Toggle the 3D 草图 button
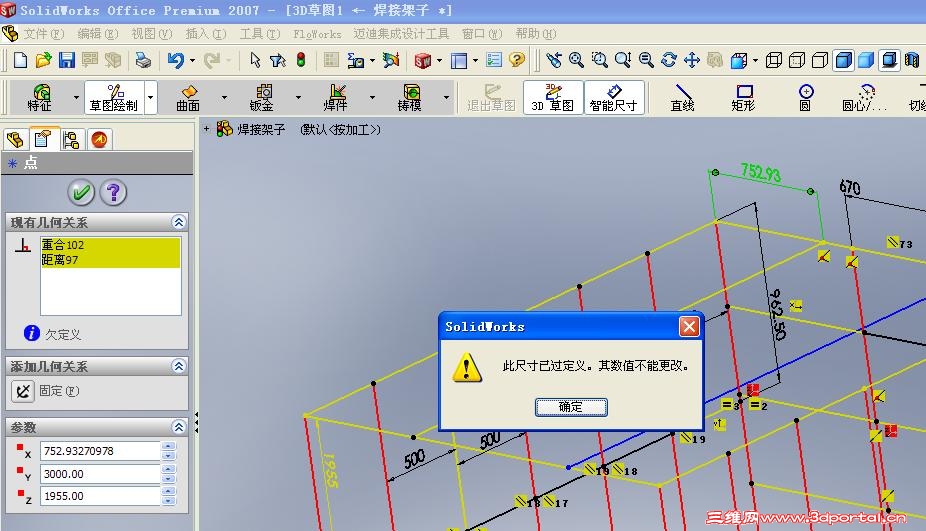This screenshot has width=926, height=531. point(553,97)
